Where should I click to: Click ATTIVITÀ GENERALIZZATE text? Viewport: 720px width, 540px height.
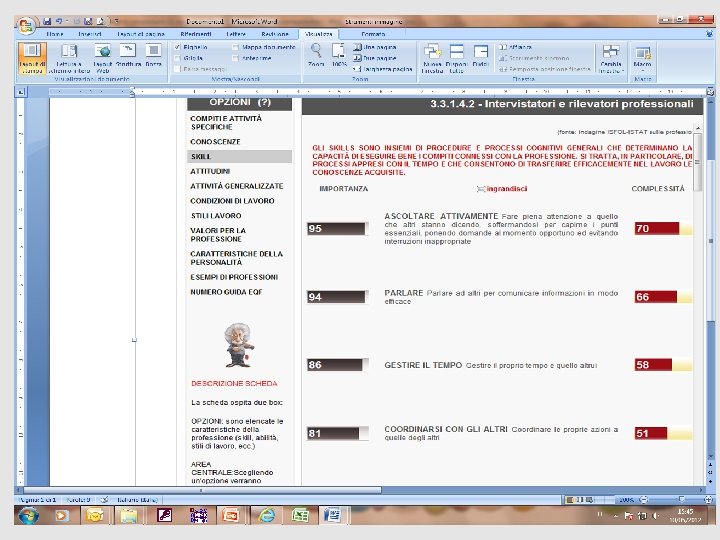tap(237, 186)
